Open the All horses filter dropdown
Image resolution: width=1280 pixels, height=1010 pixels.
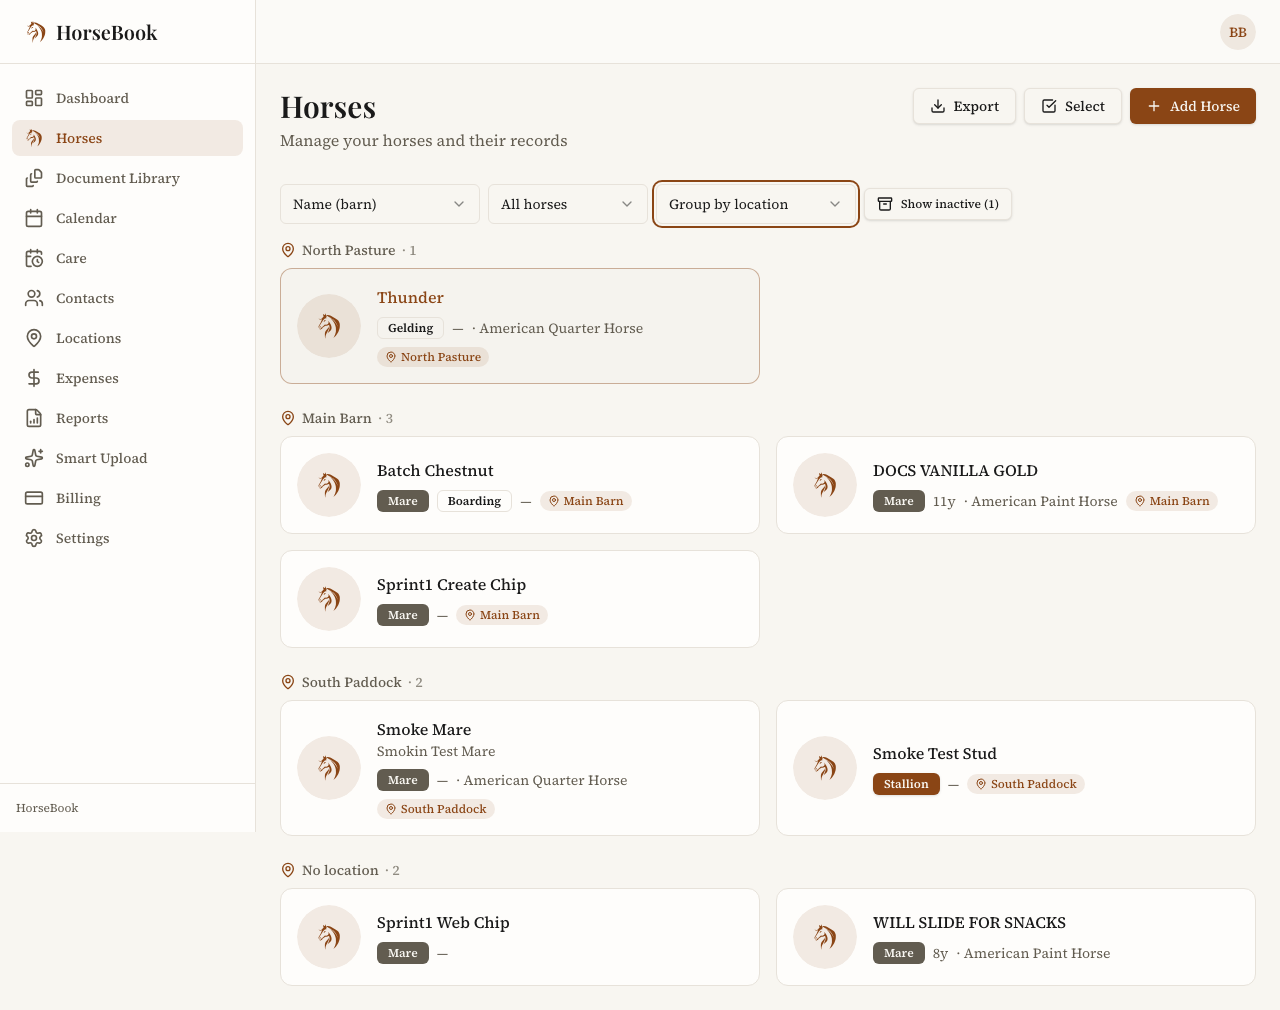(x=568, y=204)
